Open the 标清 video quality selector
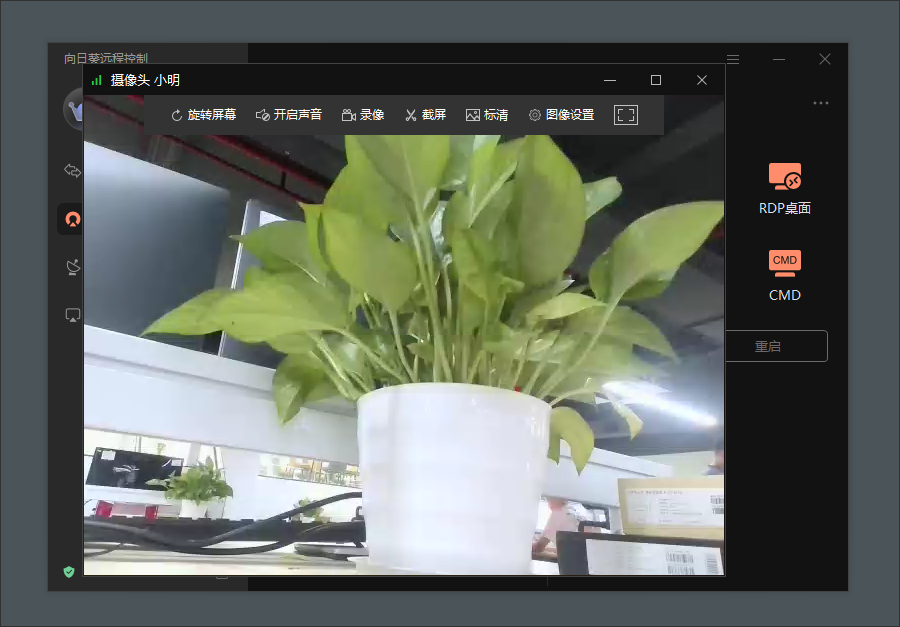This screenshot has width=900, height=627. coord(487,115)
